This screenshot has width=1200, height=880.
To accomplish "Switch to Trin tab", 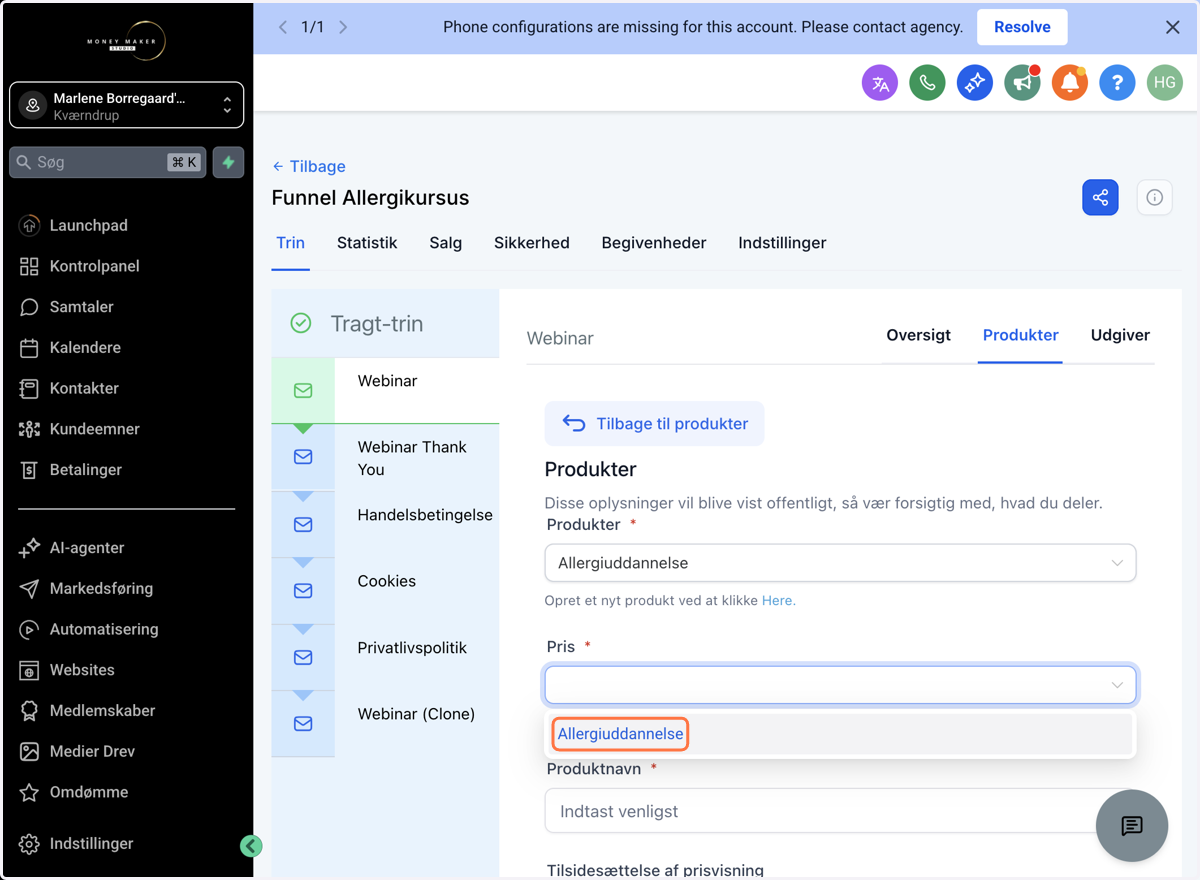I will click(x=290, y=243).
